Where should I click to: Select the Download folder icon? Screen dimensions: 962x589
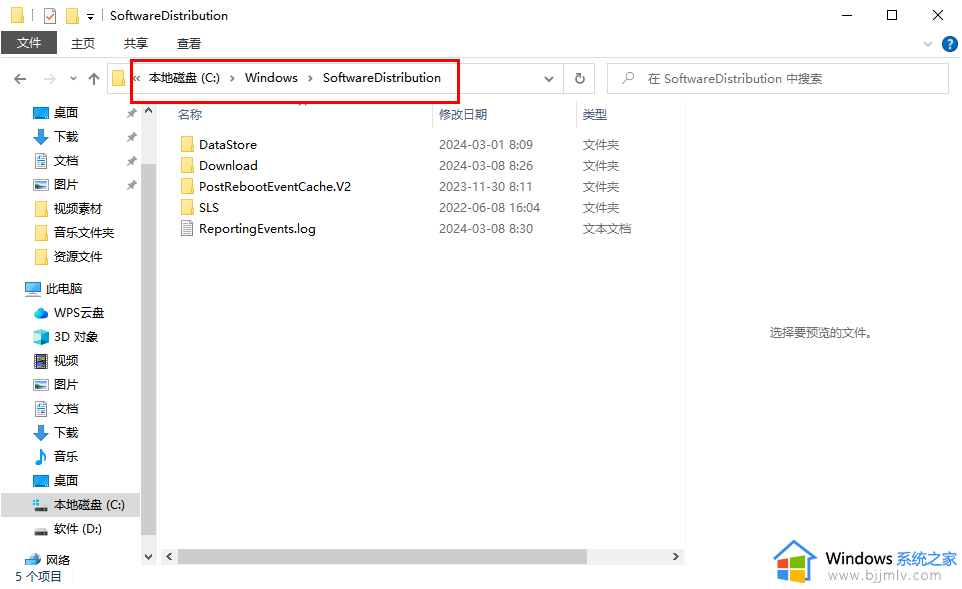coord(187,165)
